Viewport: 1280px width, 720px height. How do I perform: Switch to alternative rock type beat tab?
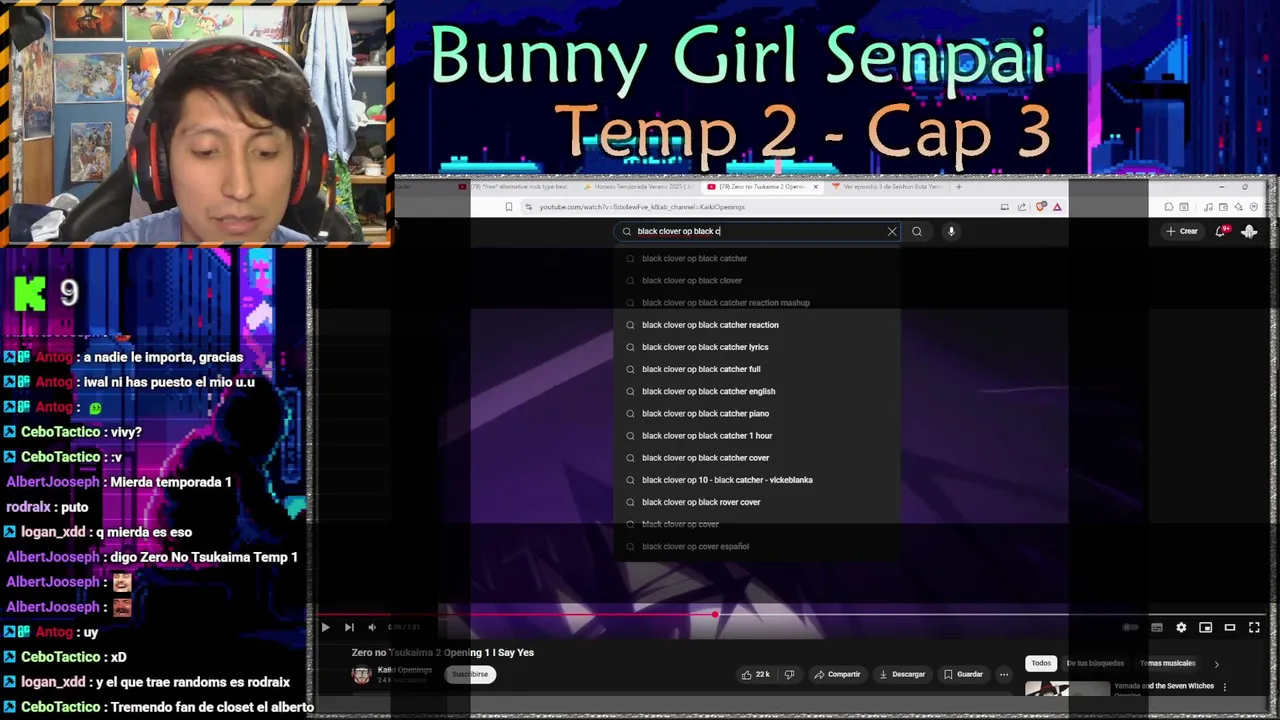(x=517, y=187)
